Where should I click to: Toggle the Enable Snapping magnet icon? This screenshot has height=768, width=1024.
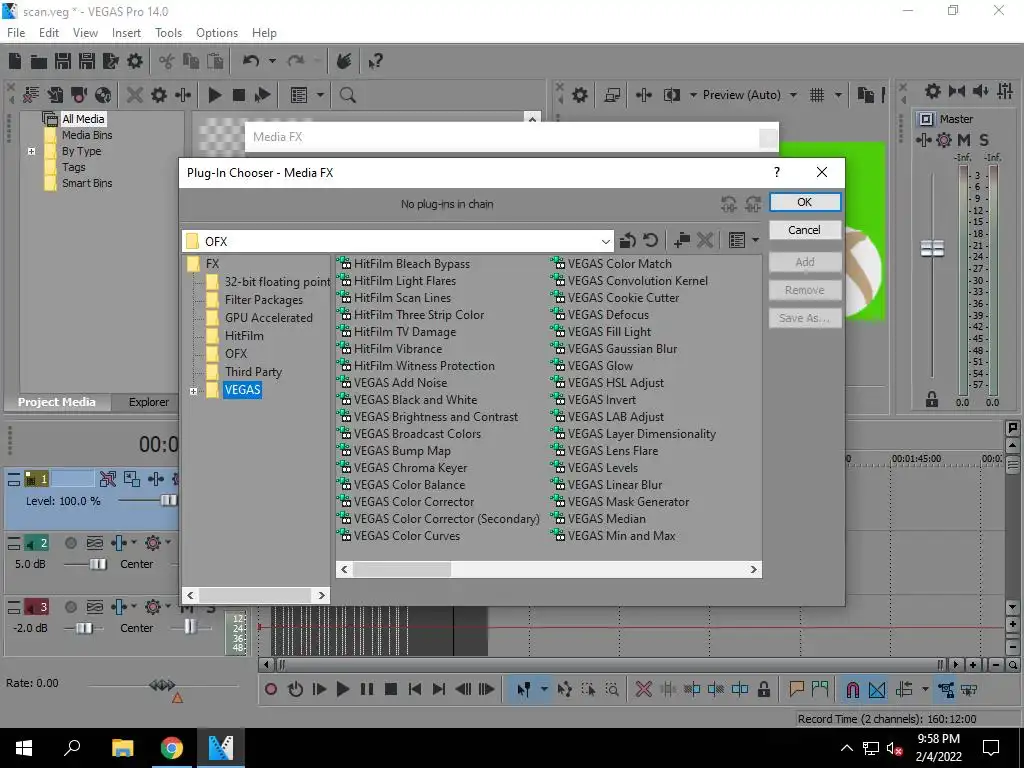coord(852,690)
